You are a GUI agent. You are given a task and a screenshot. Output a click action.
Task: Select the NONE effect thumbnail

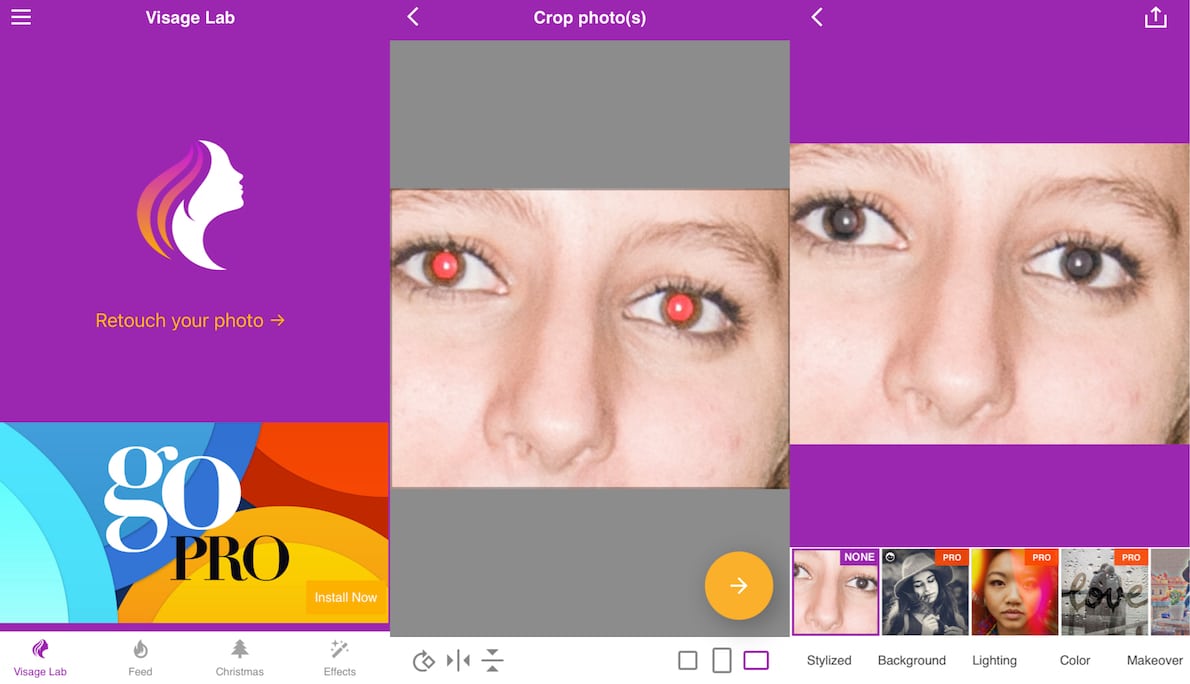835,592
